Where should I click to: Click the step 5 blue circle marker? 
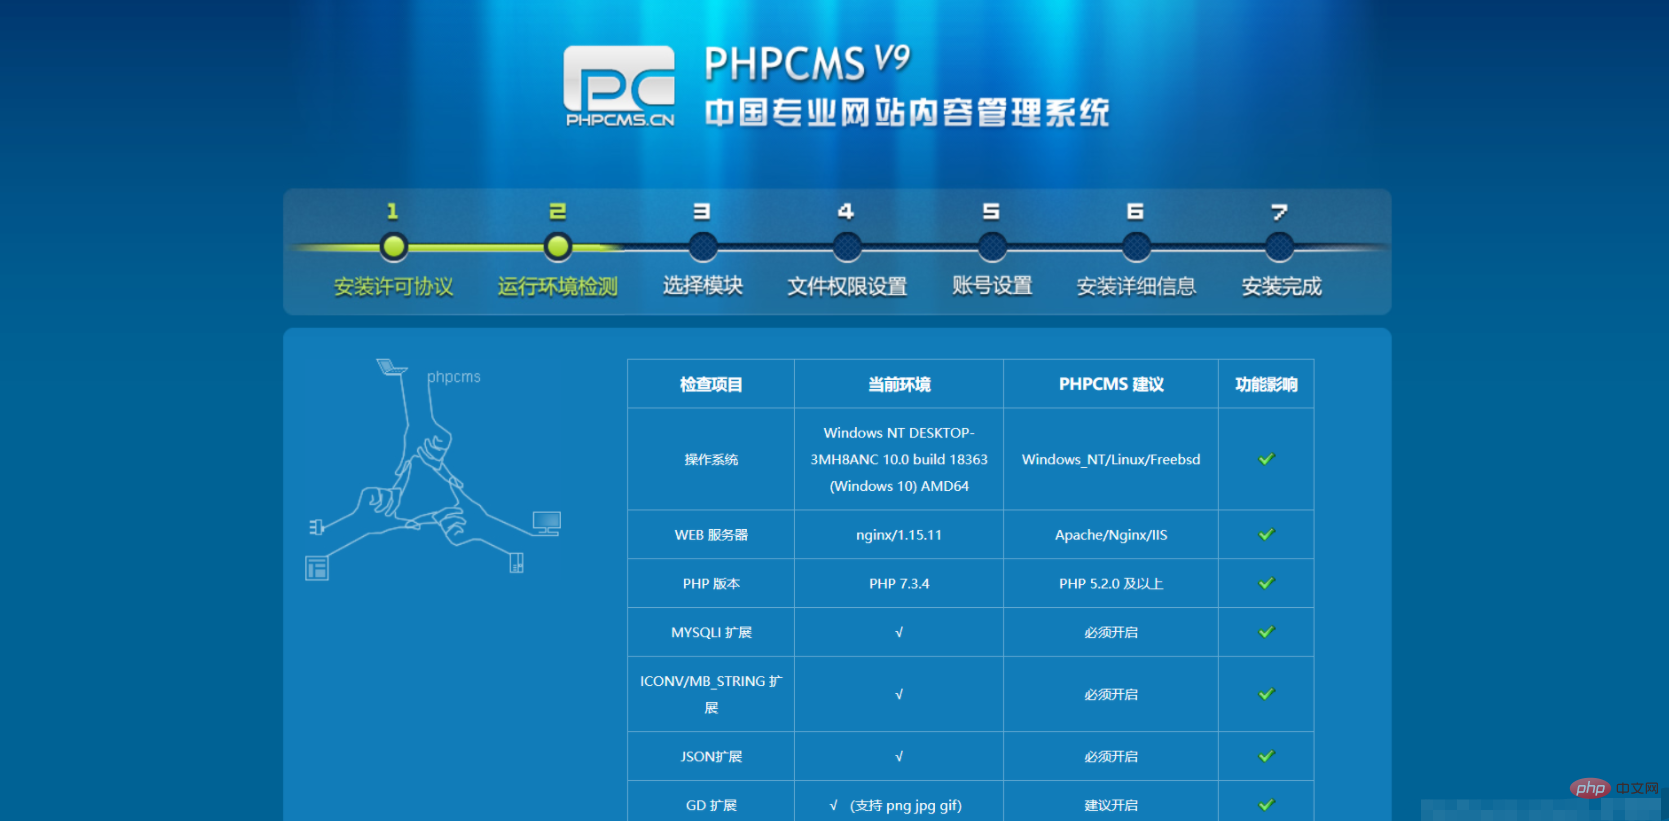[x=992, y=246]
